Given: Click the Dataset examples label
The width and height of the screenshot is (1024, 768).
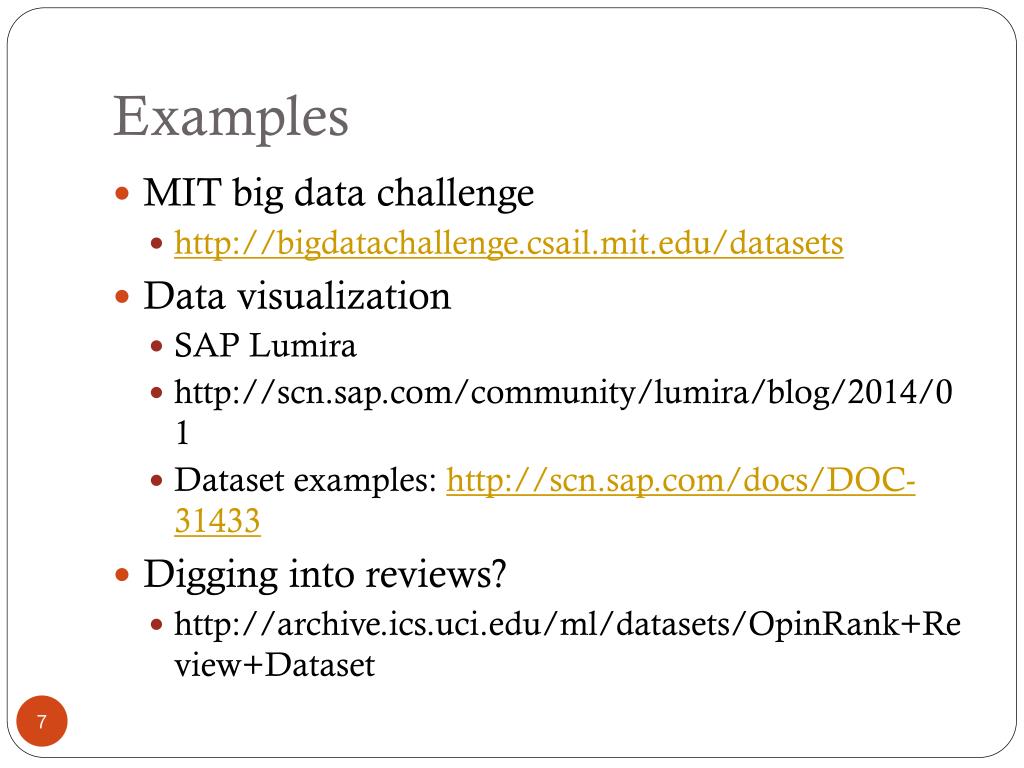Looking at the screenshot, I should point(305,481).
